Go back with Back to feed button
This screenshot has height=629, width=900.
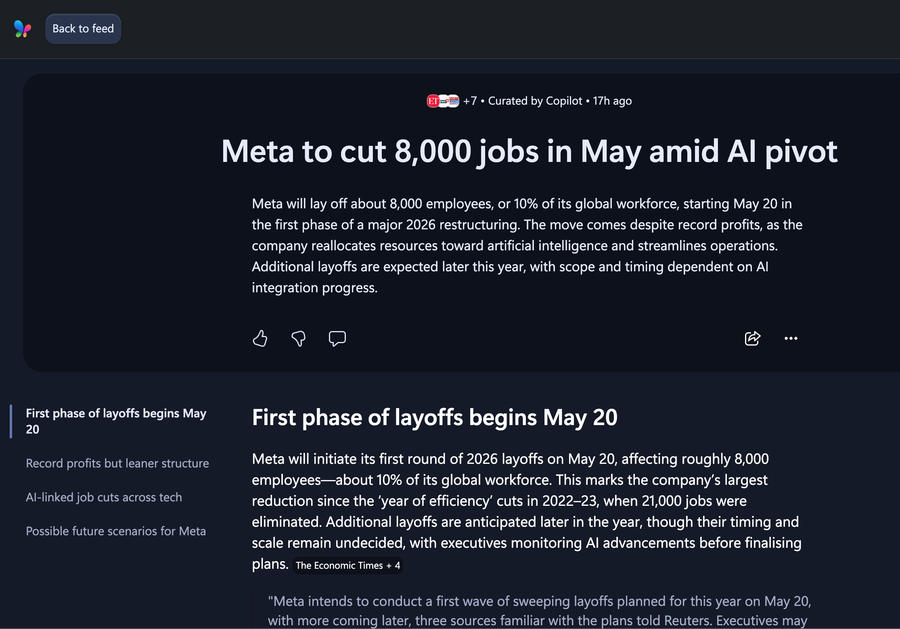83,29
